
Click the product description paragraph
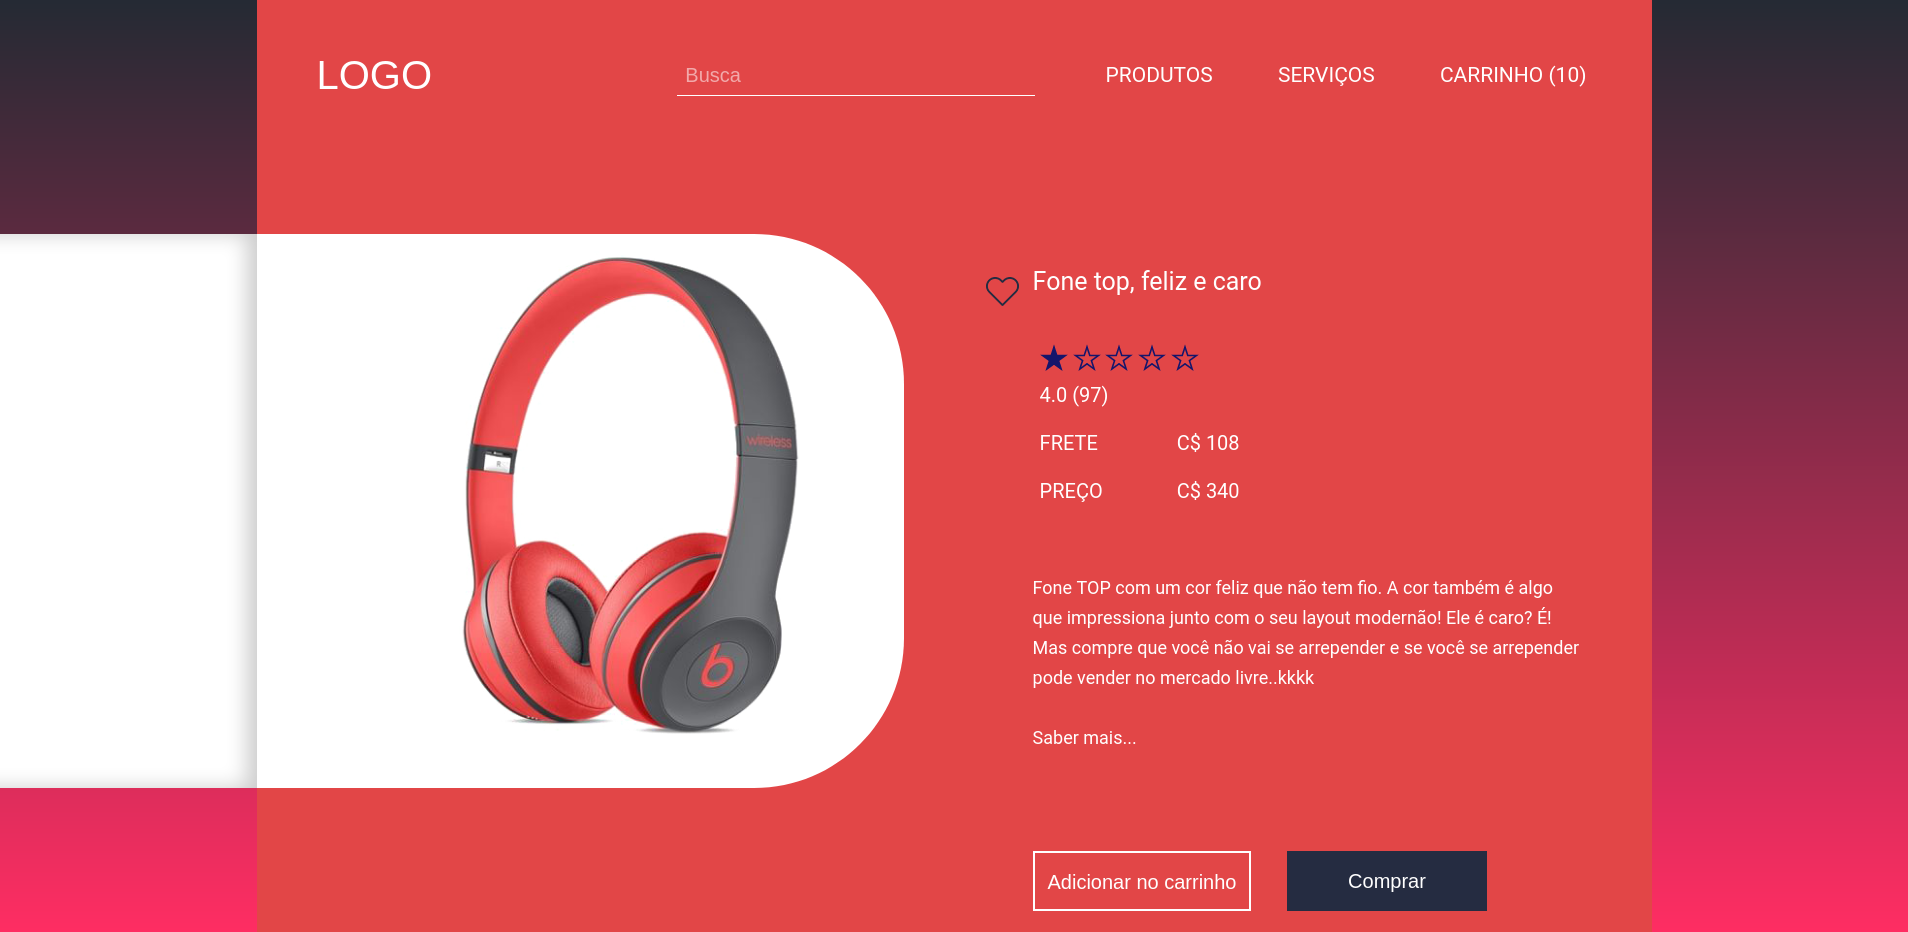tap(1305, 633)
